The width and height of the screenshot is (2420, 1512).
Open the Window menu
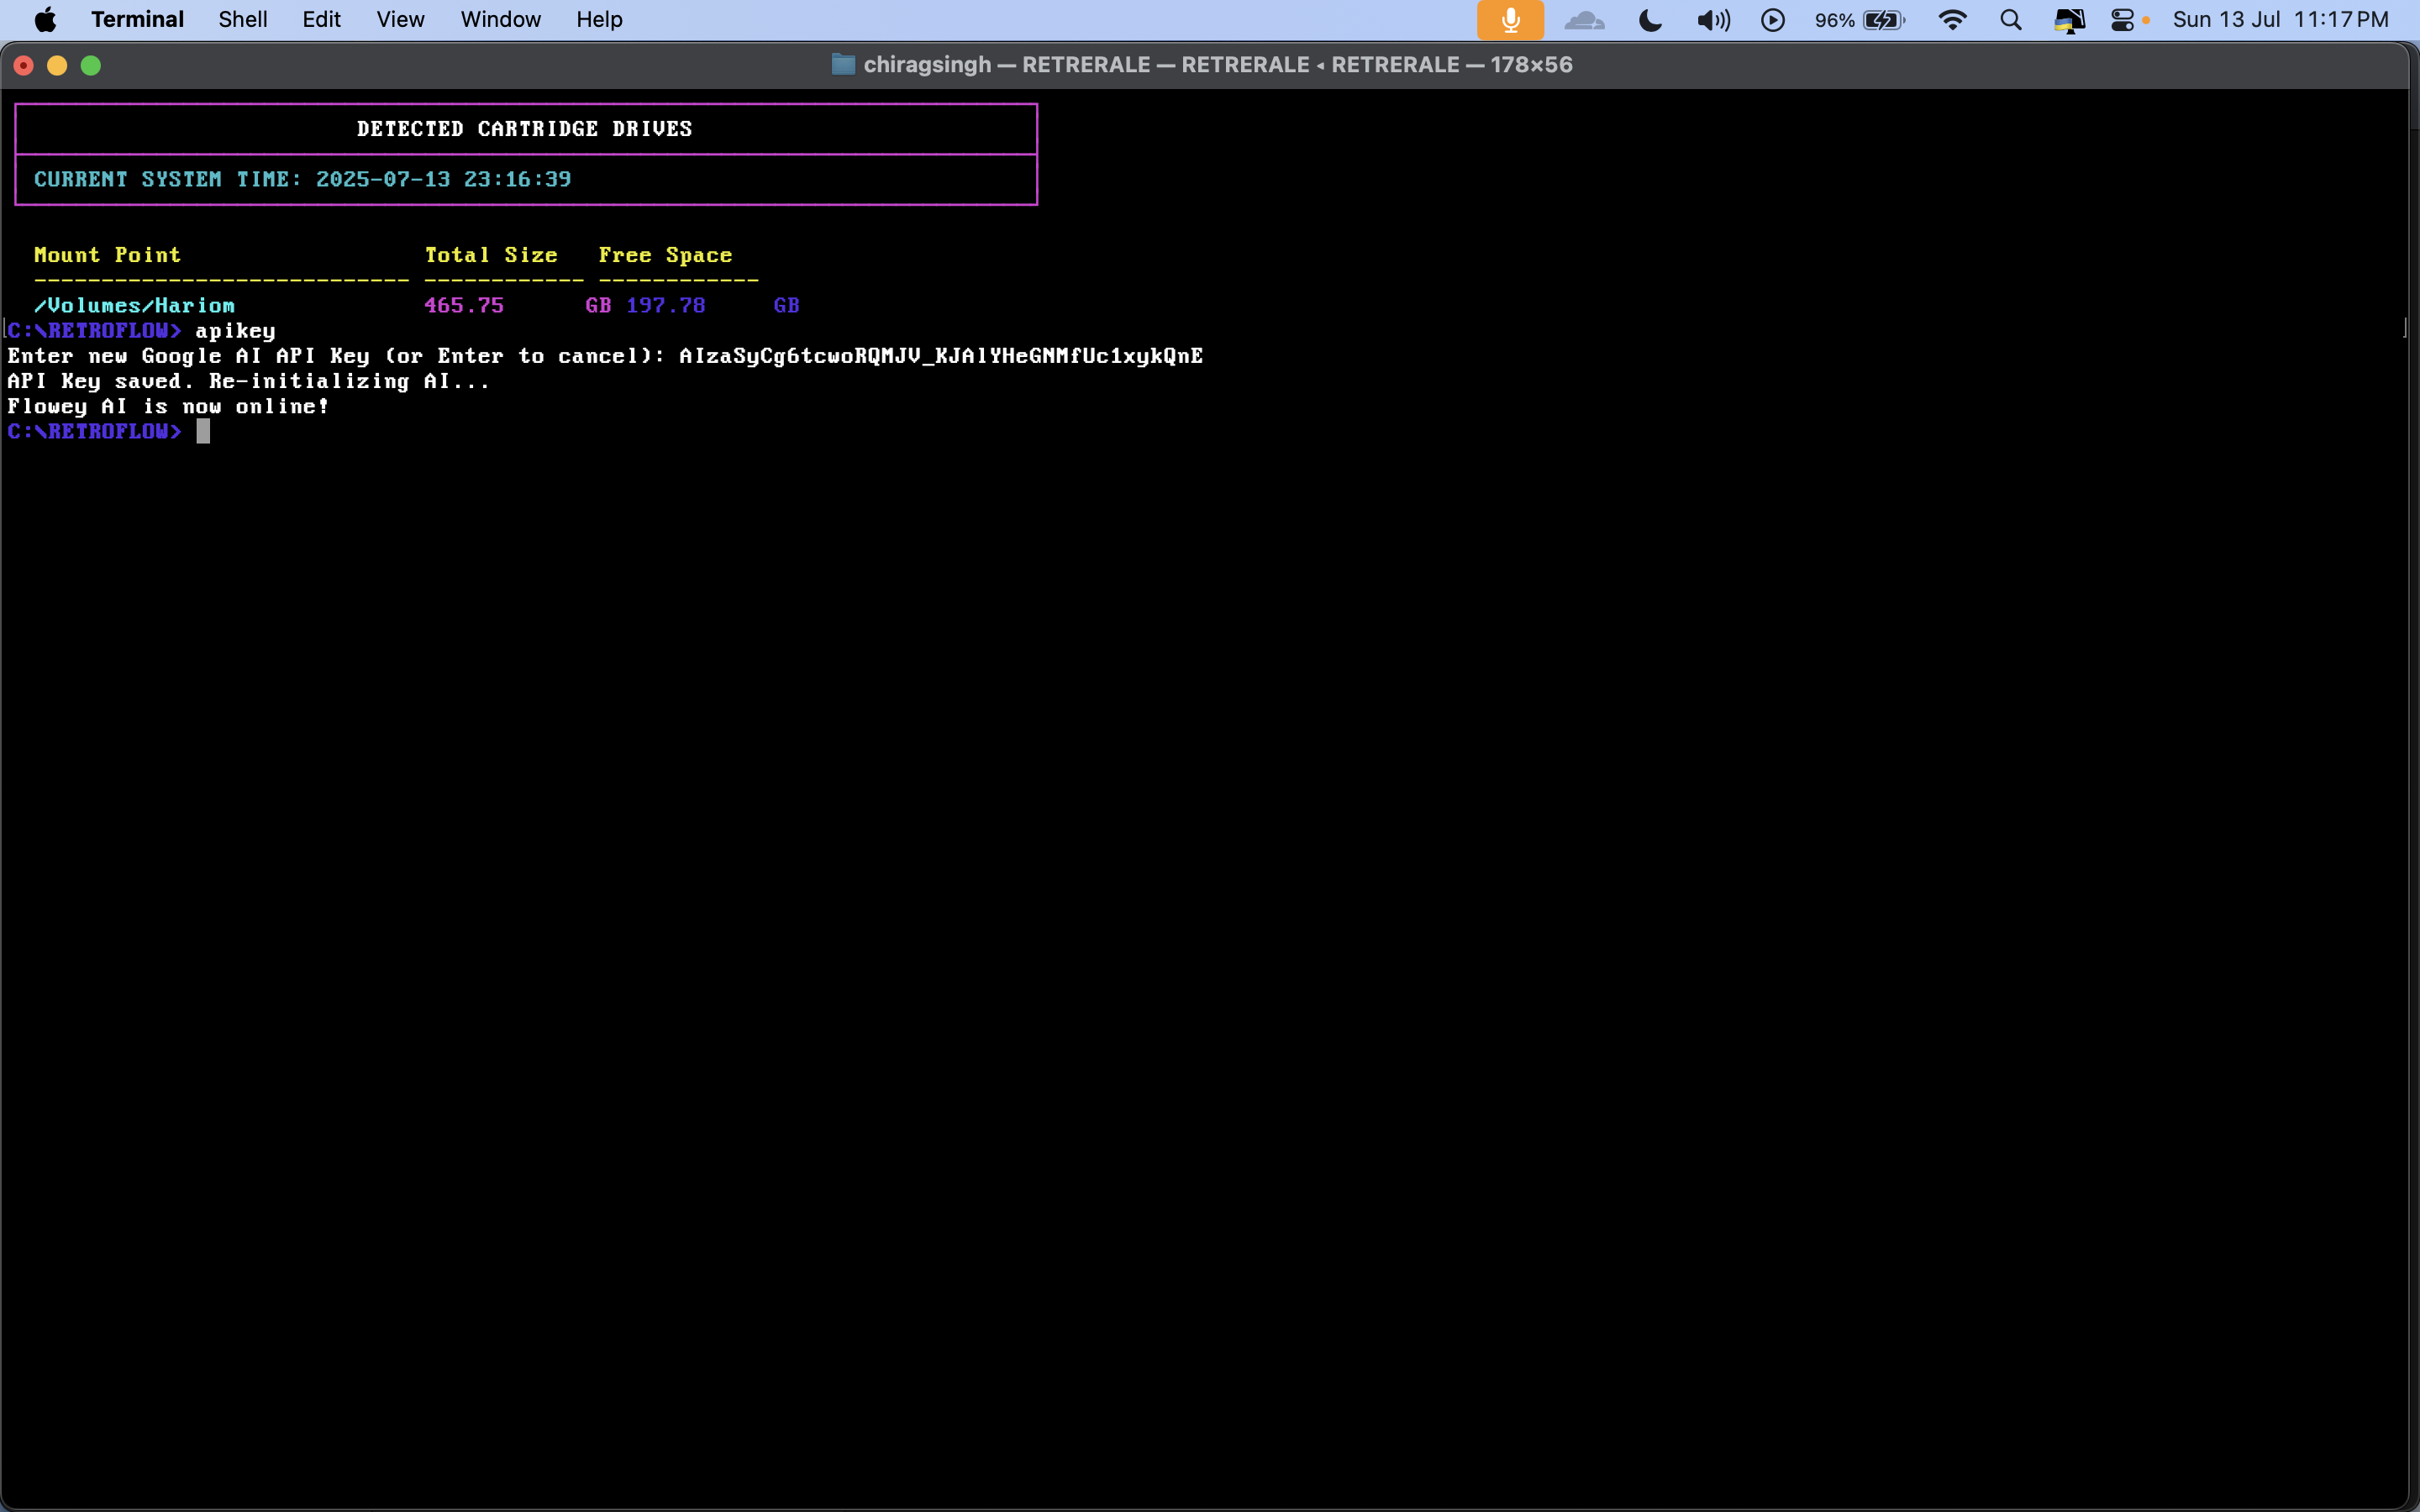(x=500, y=20)
